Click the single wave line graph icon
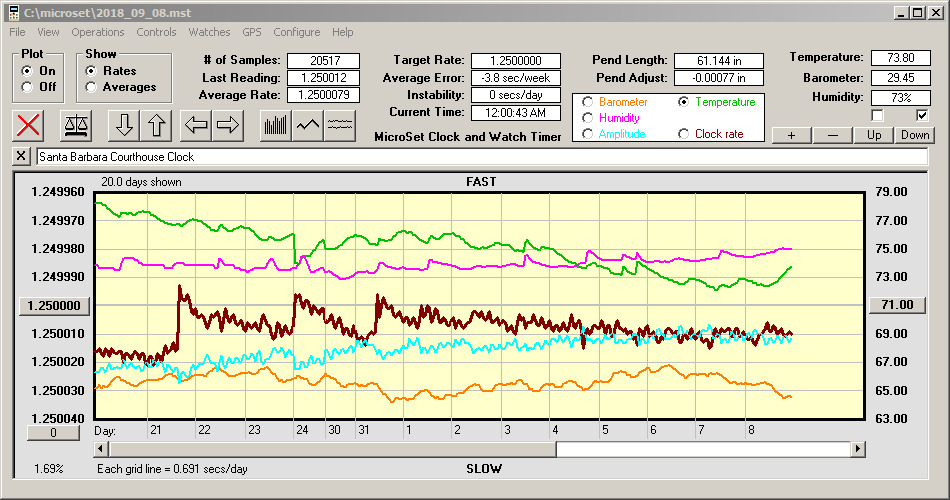The height and width of the screenshot is (500, 950). (x=308, y=125)
